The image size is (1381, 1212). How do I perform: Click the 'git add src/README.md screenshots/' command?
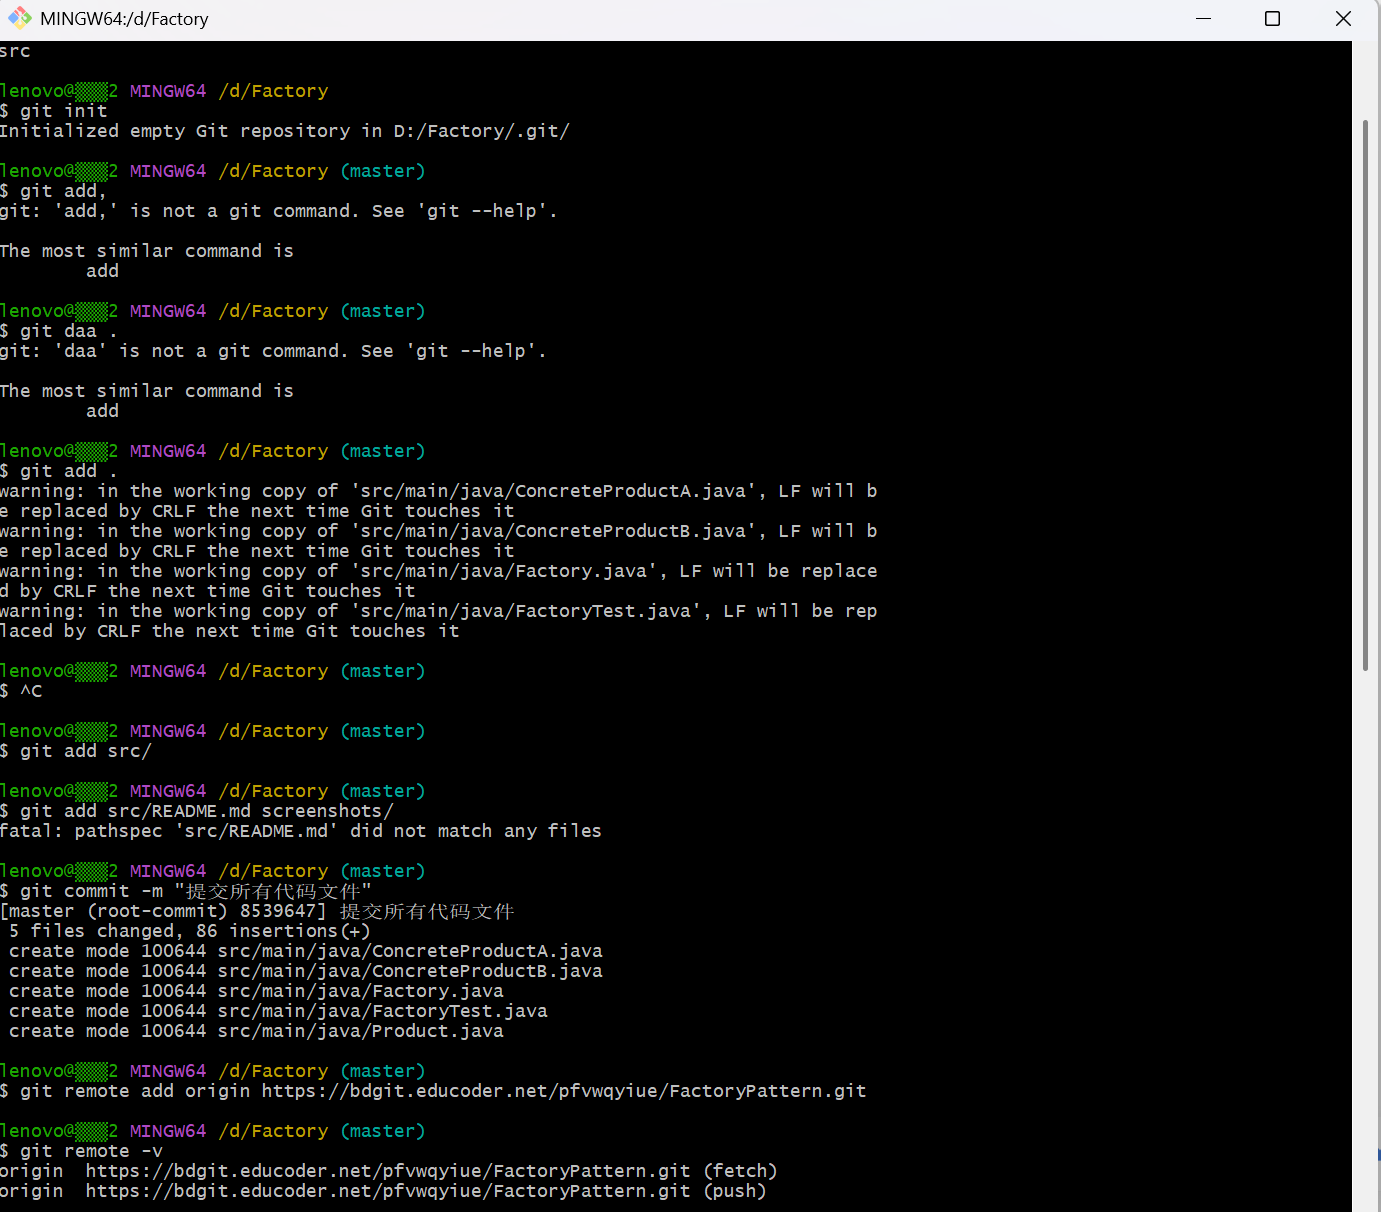(206, 811)
